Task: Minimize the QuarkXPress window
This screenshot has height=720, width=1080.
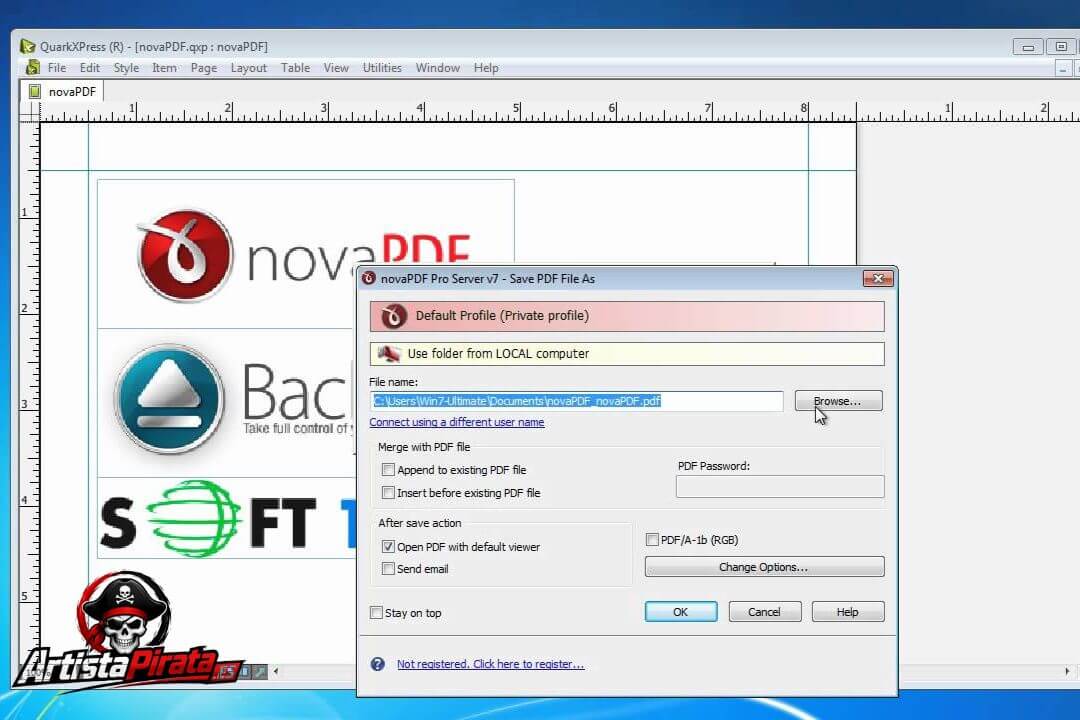Action: (1028, 47)
